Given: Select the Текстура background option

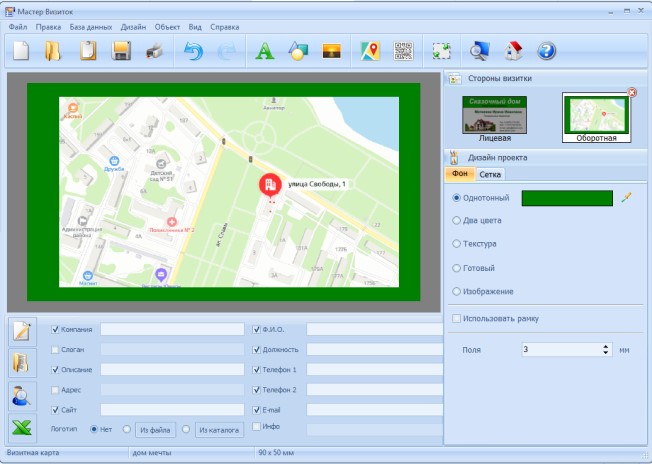Looking at the screenshot, I should 457,244.
